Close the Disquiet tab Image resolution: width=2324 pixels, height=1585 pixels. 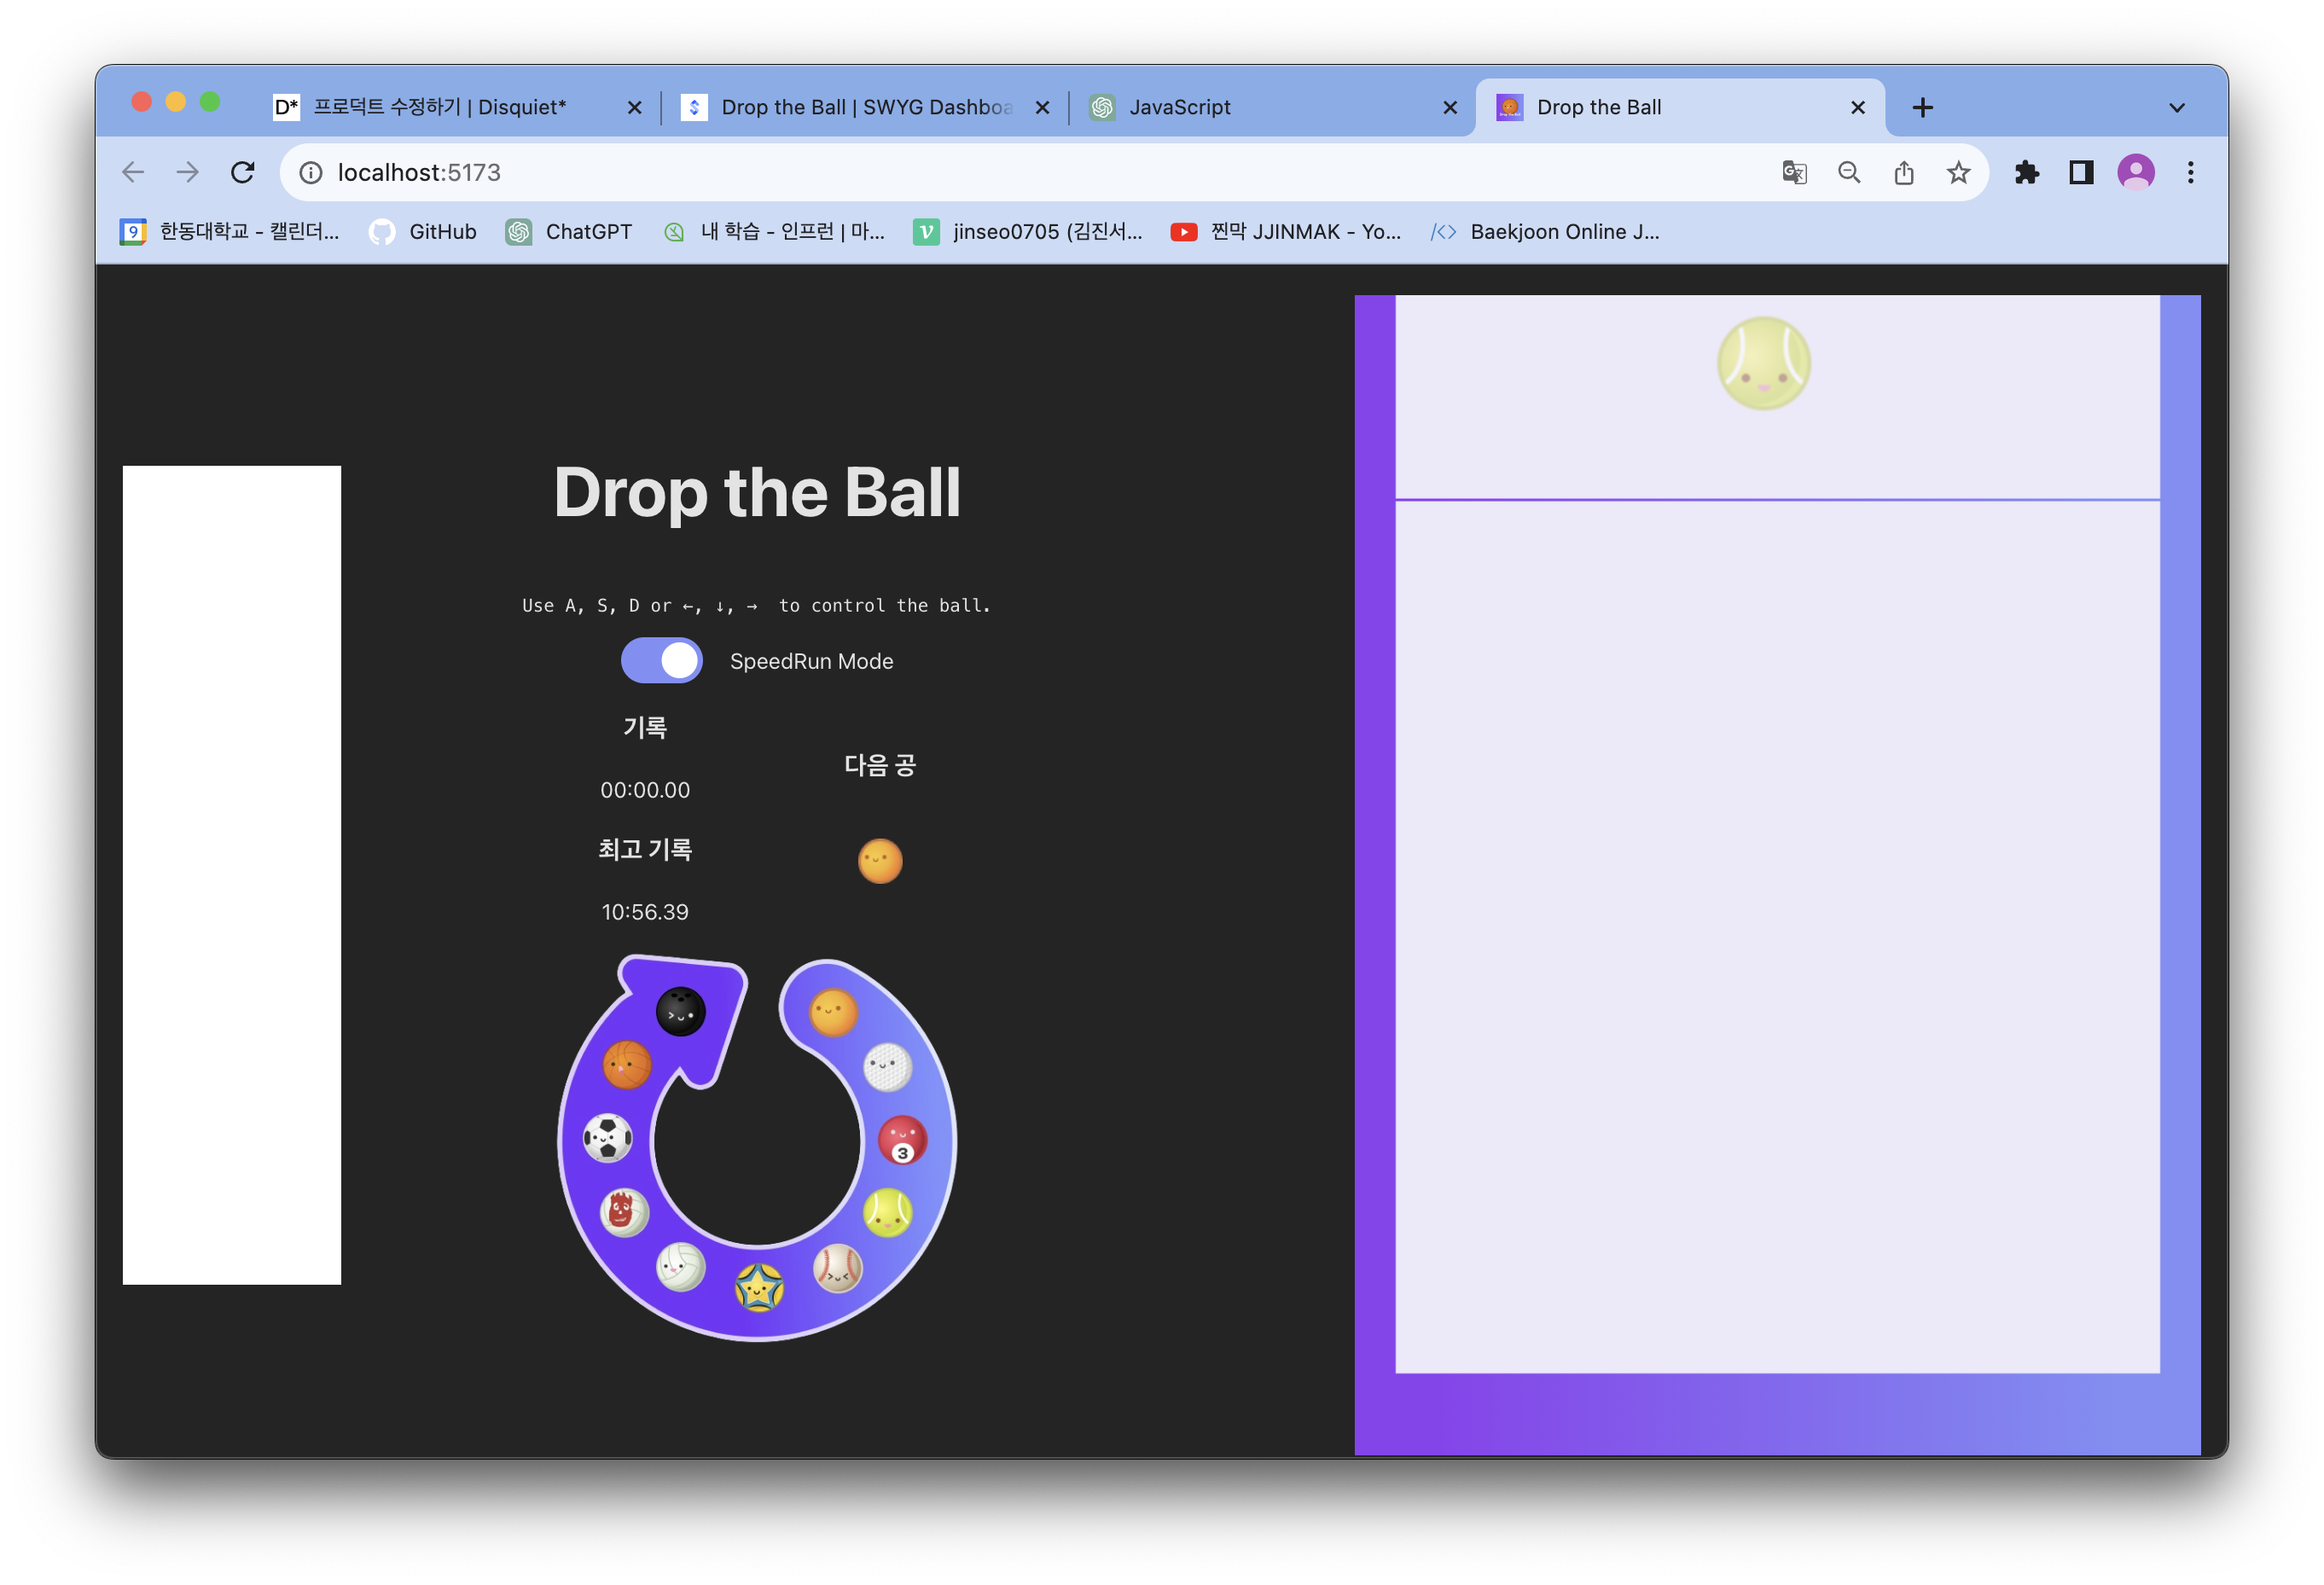tap(634, 107)
